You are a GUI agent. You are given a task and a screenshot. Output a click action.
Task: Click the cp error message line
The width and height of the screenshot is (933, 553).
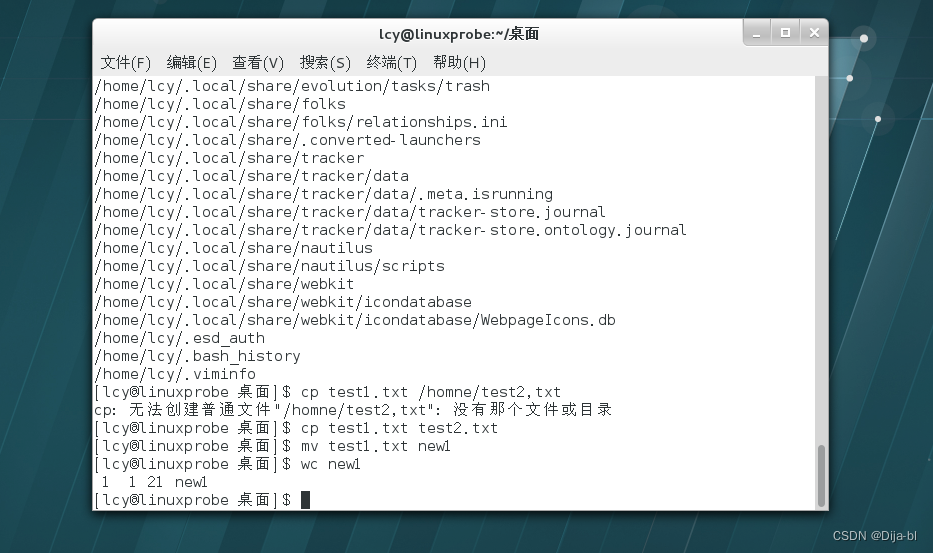353,410
